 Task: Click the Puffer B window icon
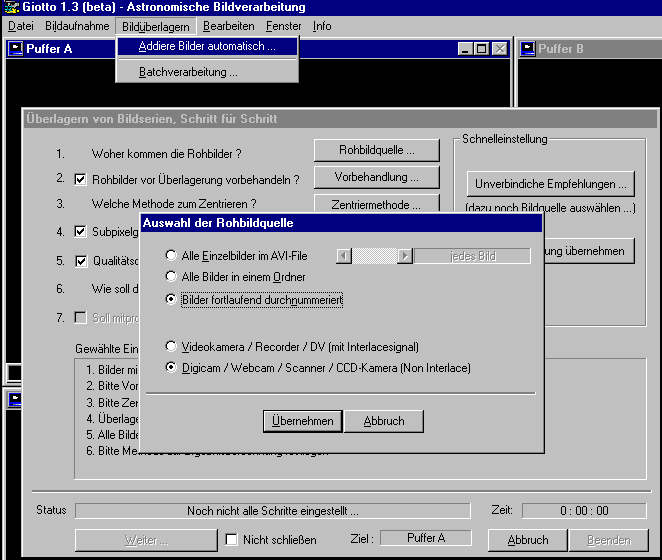(x=526, y=48)
